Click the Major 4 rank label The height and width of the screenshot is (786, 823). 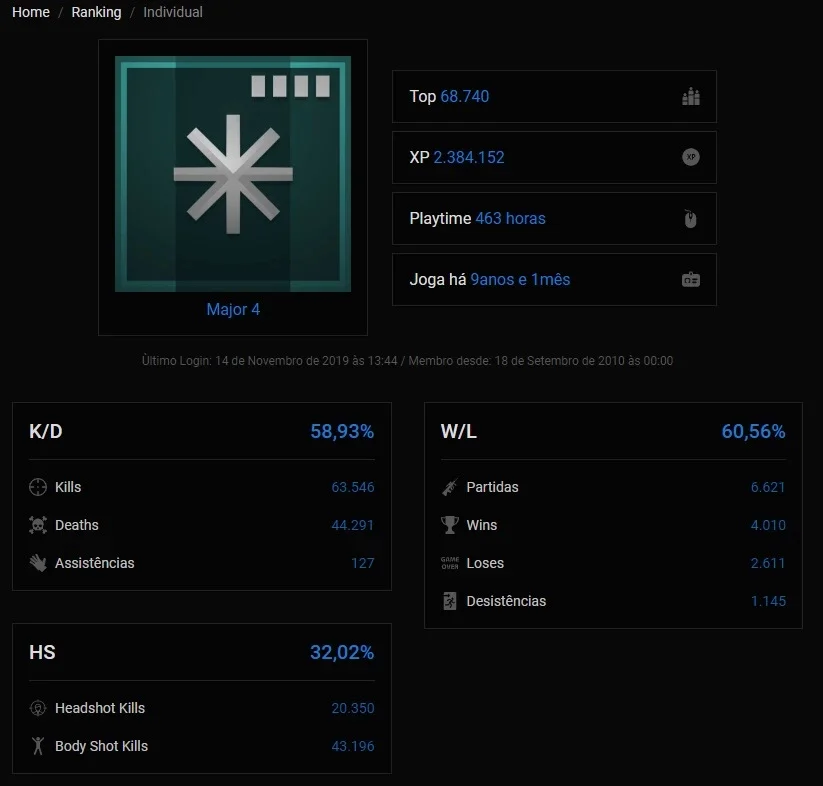click(233, 310)
